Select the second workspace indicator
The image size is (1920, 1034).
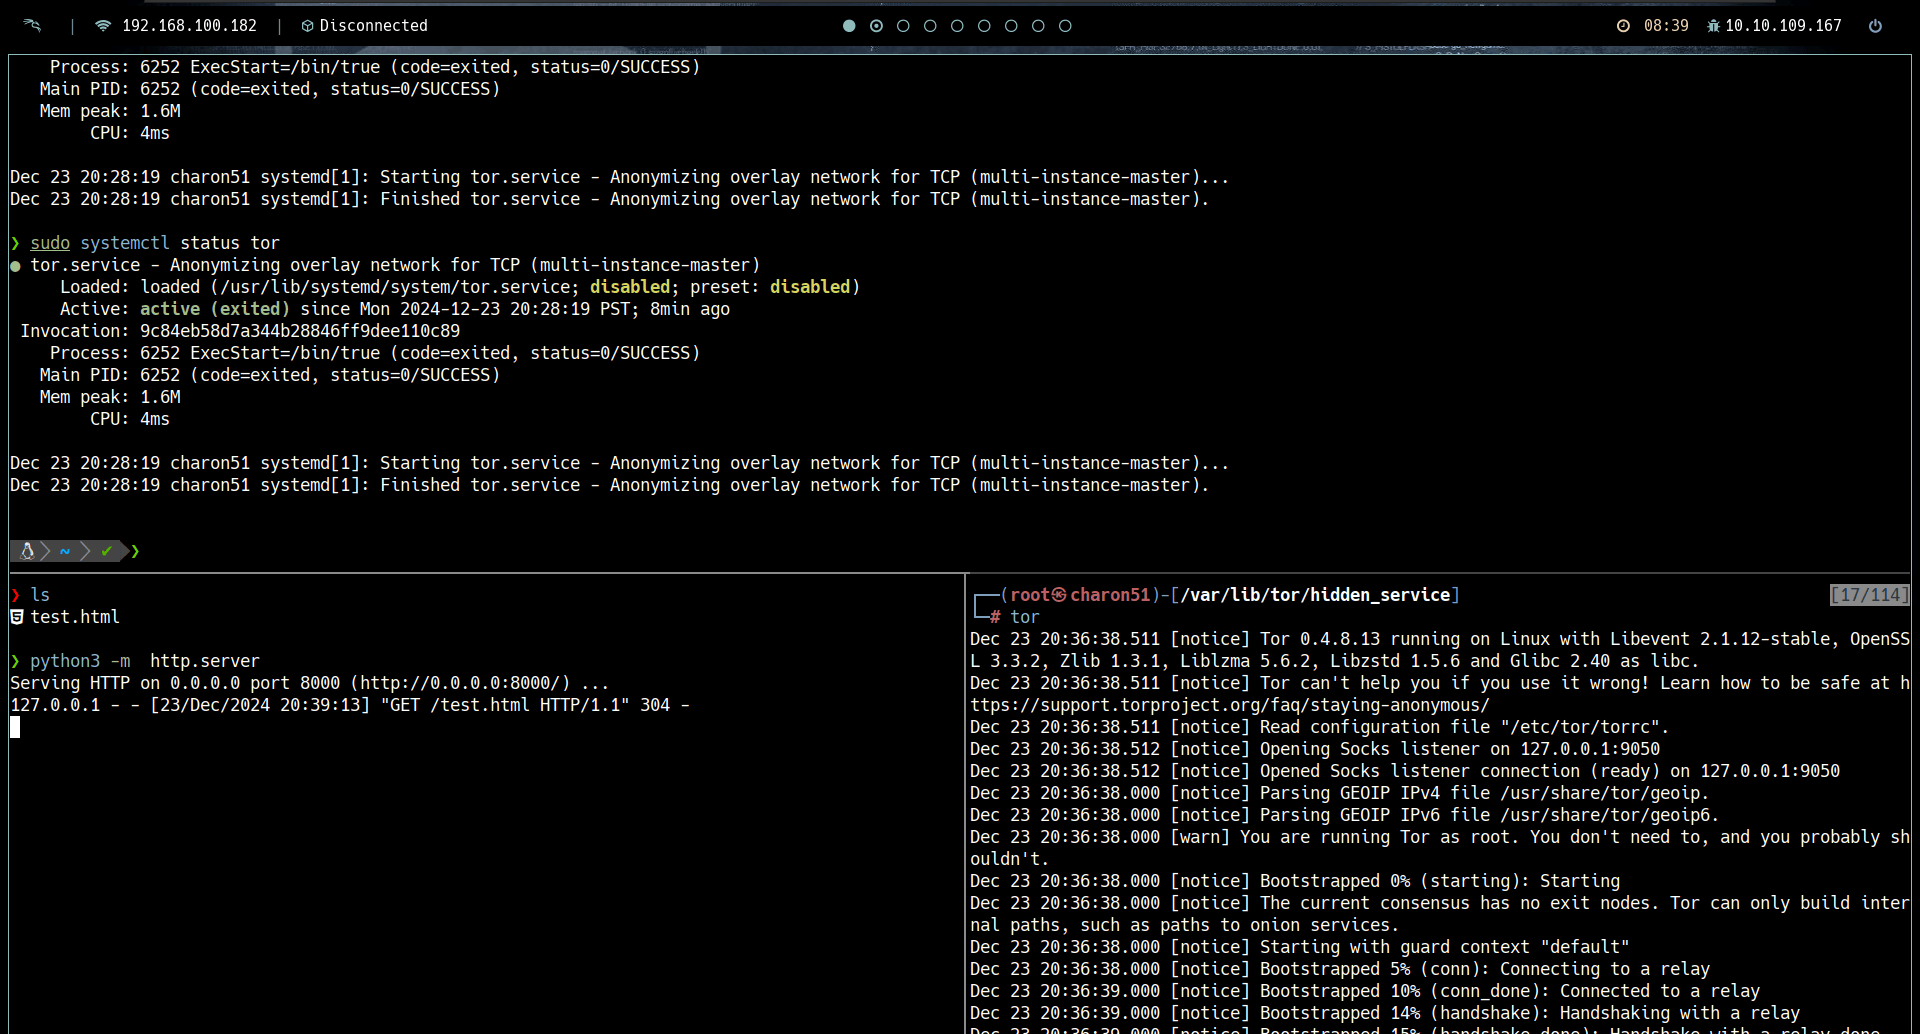tap(876, 26)
